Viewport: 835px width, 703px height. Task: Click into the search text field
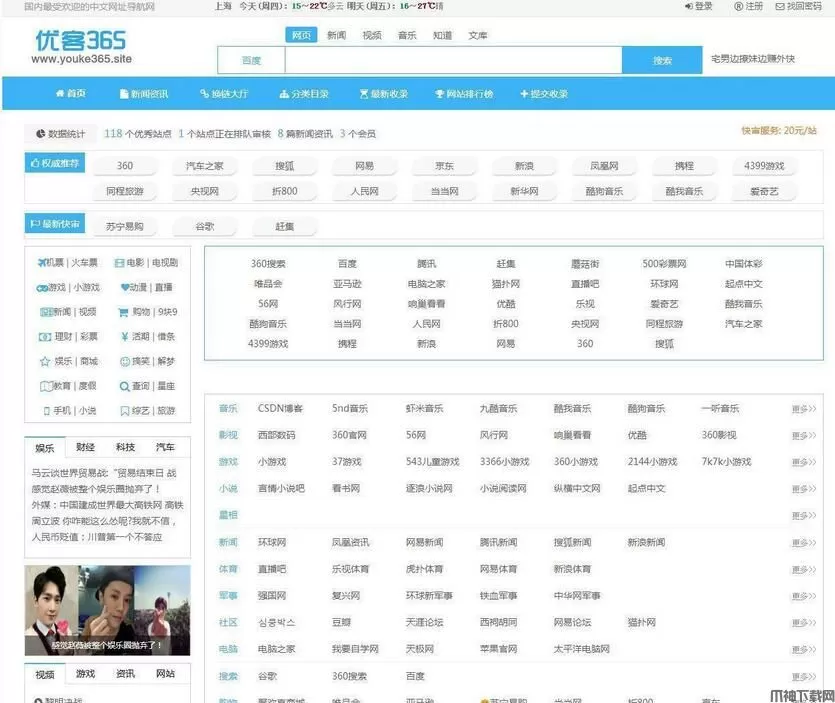click(452, 61)
